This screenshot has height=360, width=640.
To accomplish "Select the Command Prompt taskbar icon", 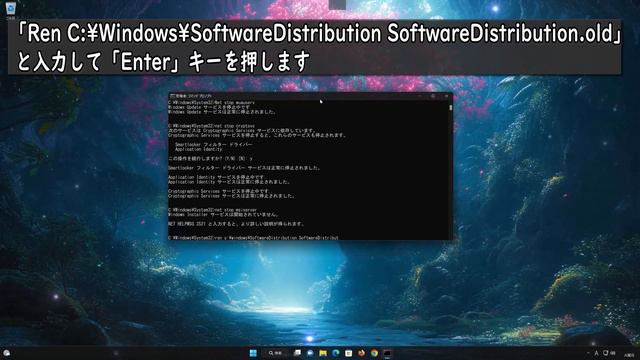I will [x=387, y=353].
